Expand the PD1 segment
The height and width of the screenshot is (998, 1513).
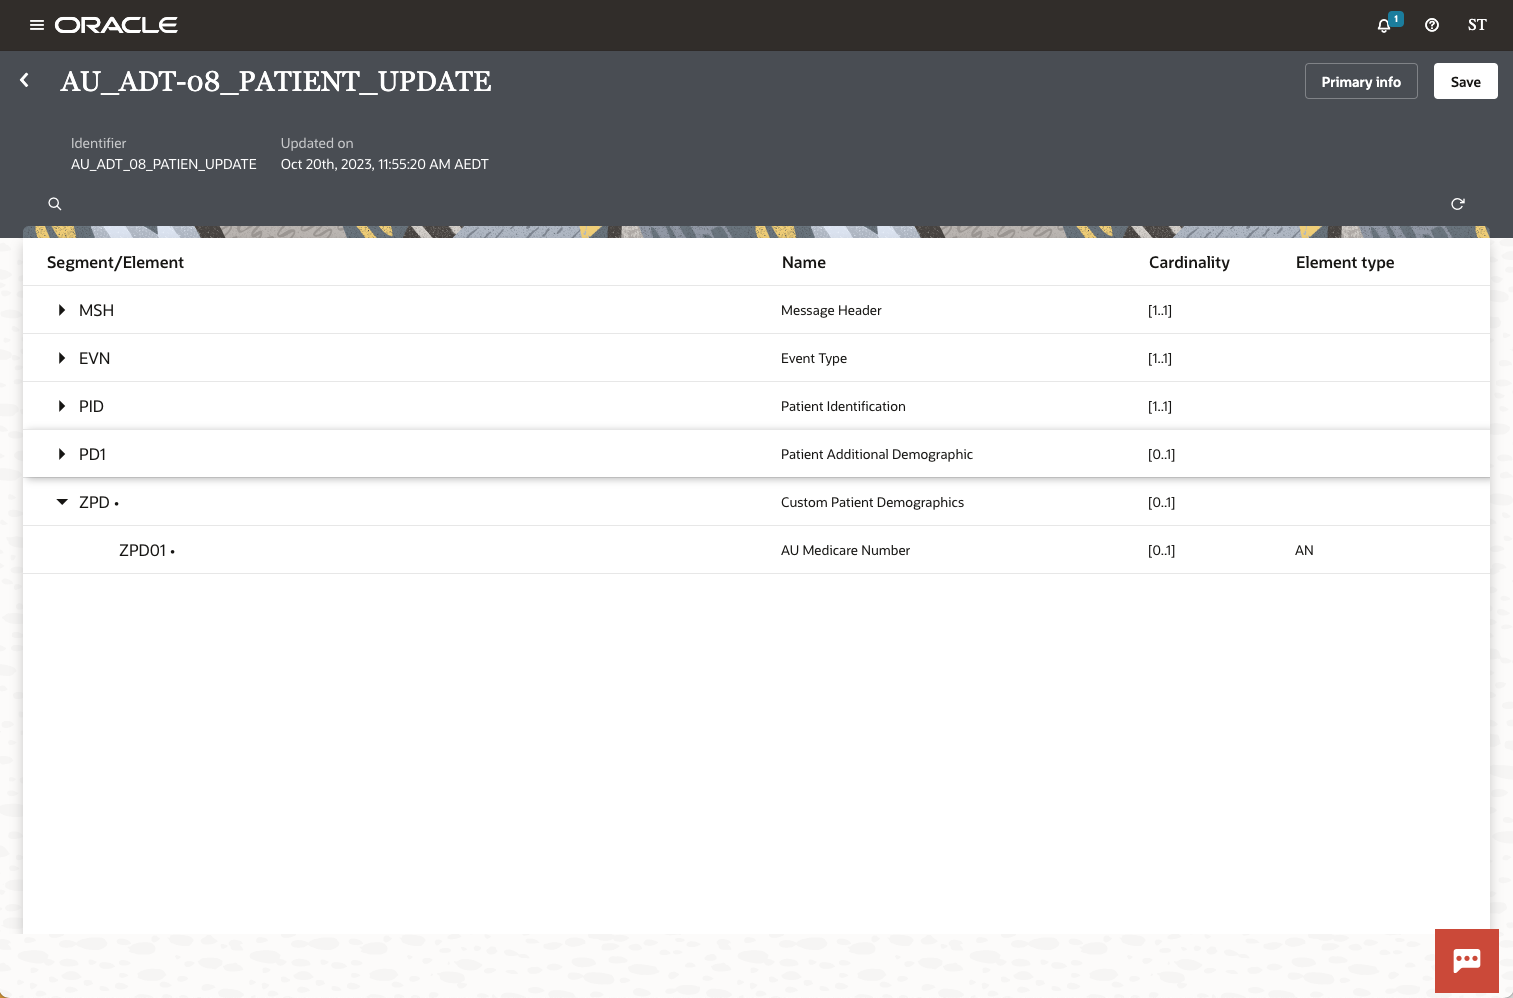coord(62,454)
